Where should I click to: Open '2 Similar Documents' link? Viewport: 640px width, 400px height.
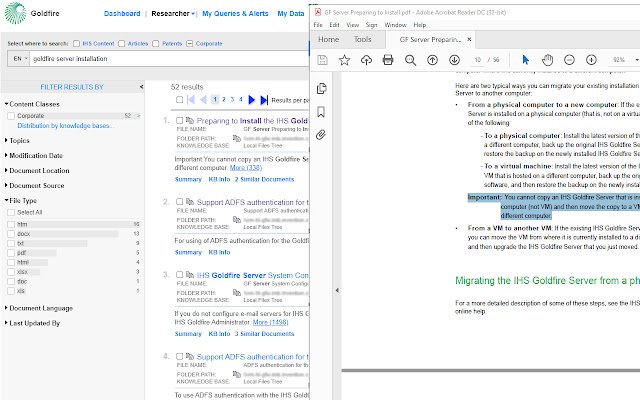[264, 179]
